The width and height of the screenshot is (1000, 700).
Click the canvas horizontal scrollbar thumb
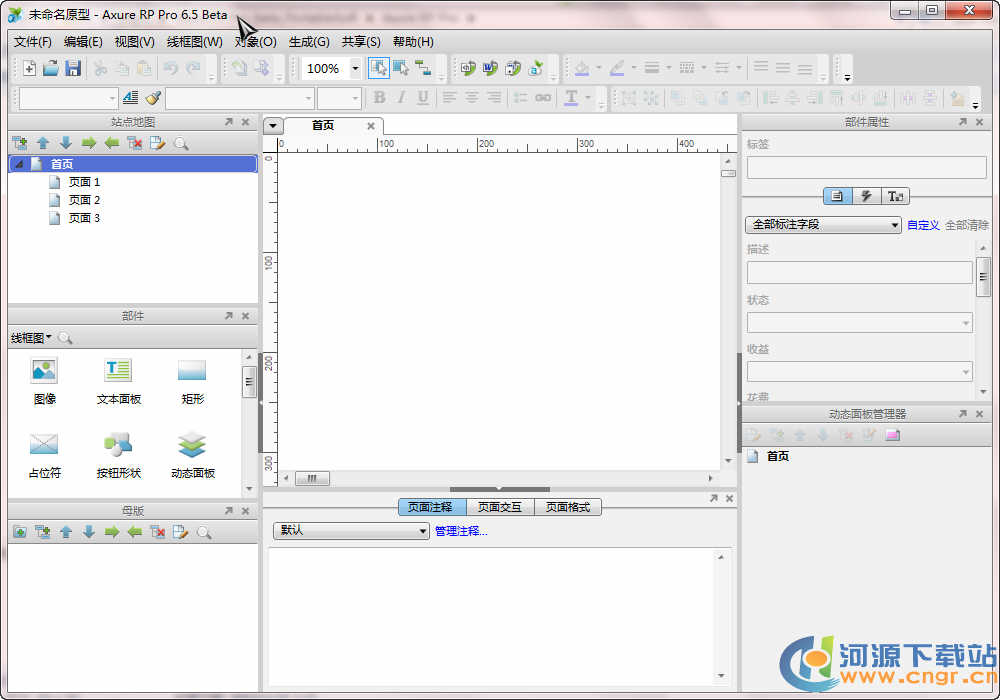click(x=312, y=479)
